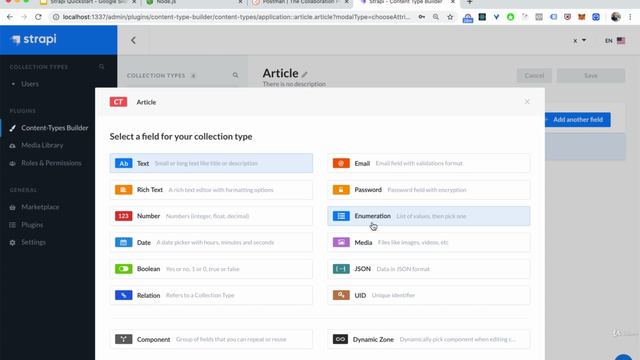Select the Text field row label
The width and height of the screenshot is (640, 360).
pos(143,163)
